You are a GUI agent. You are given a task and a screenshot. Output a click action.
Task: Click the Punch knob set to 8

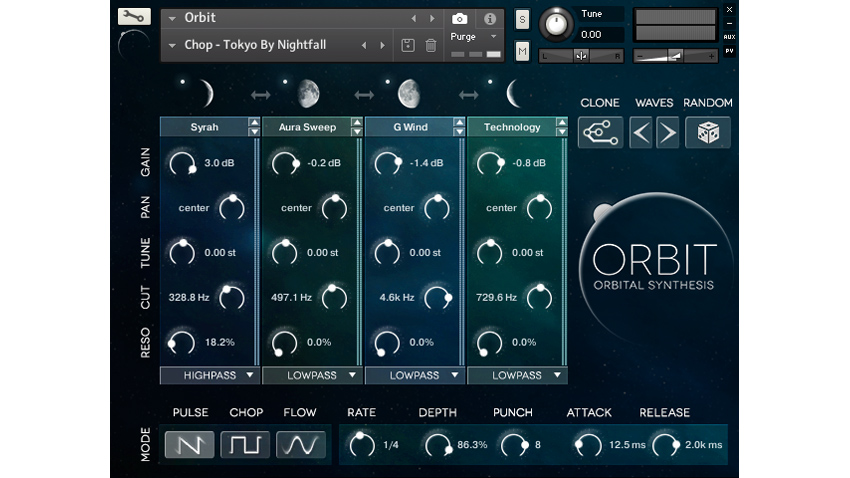click(514, 445)
